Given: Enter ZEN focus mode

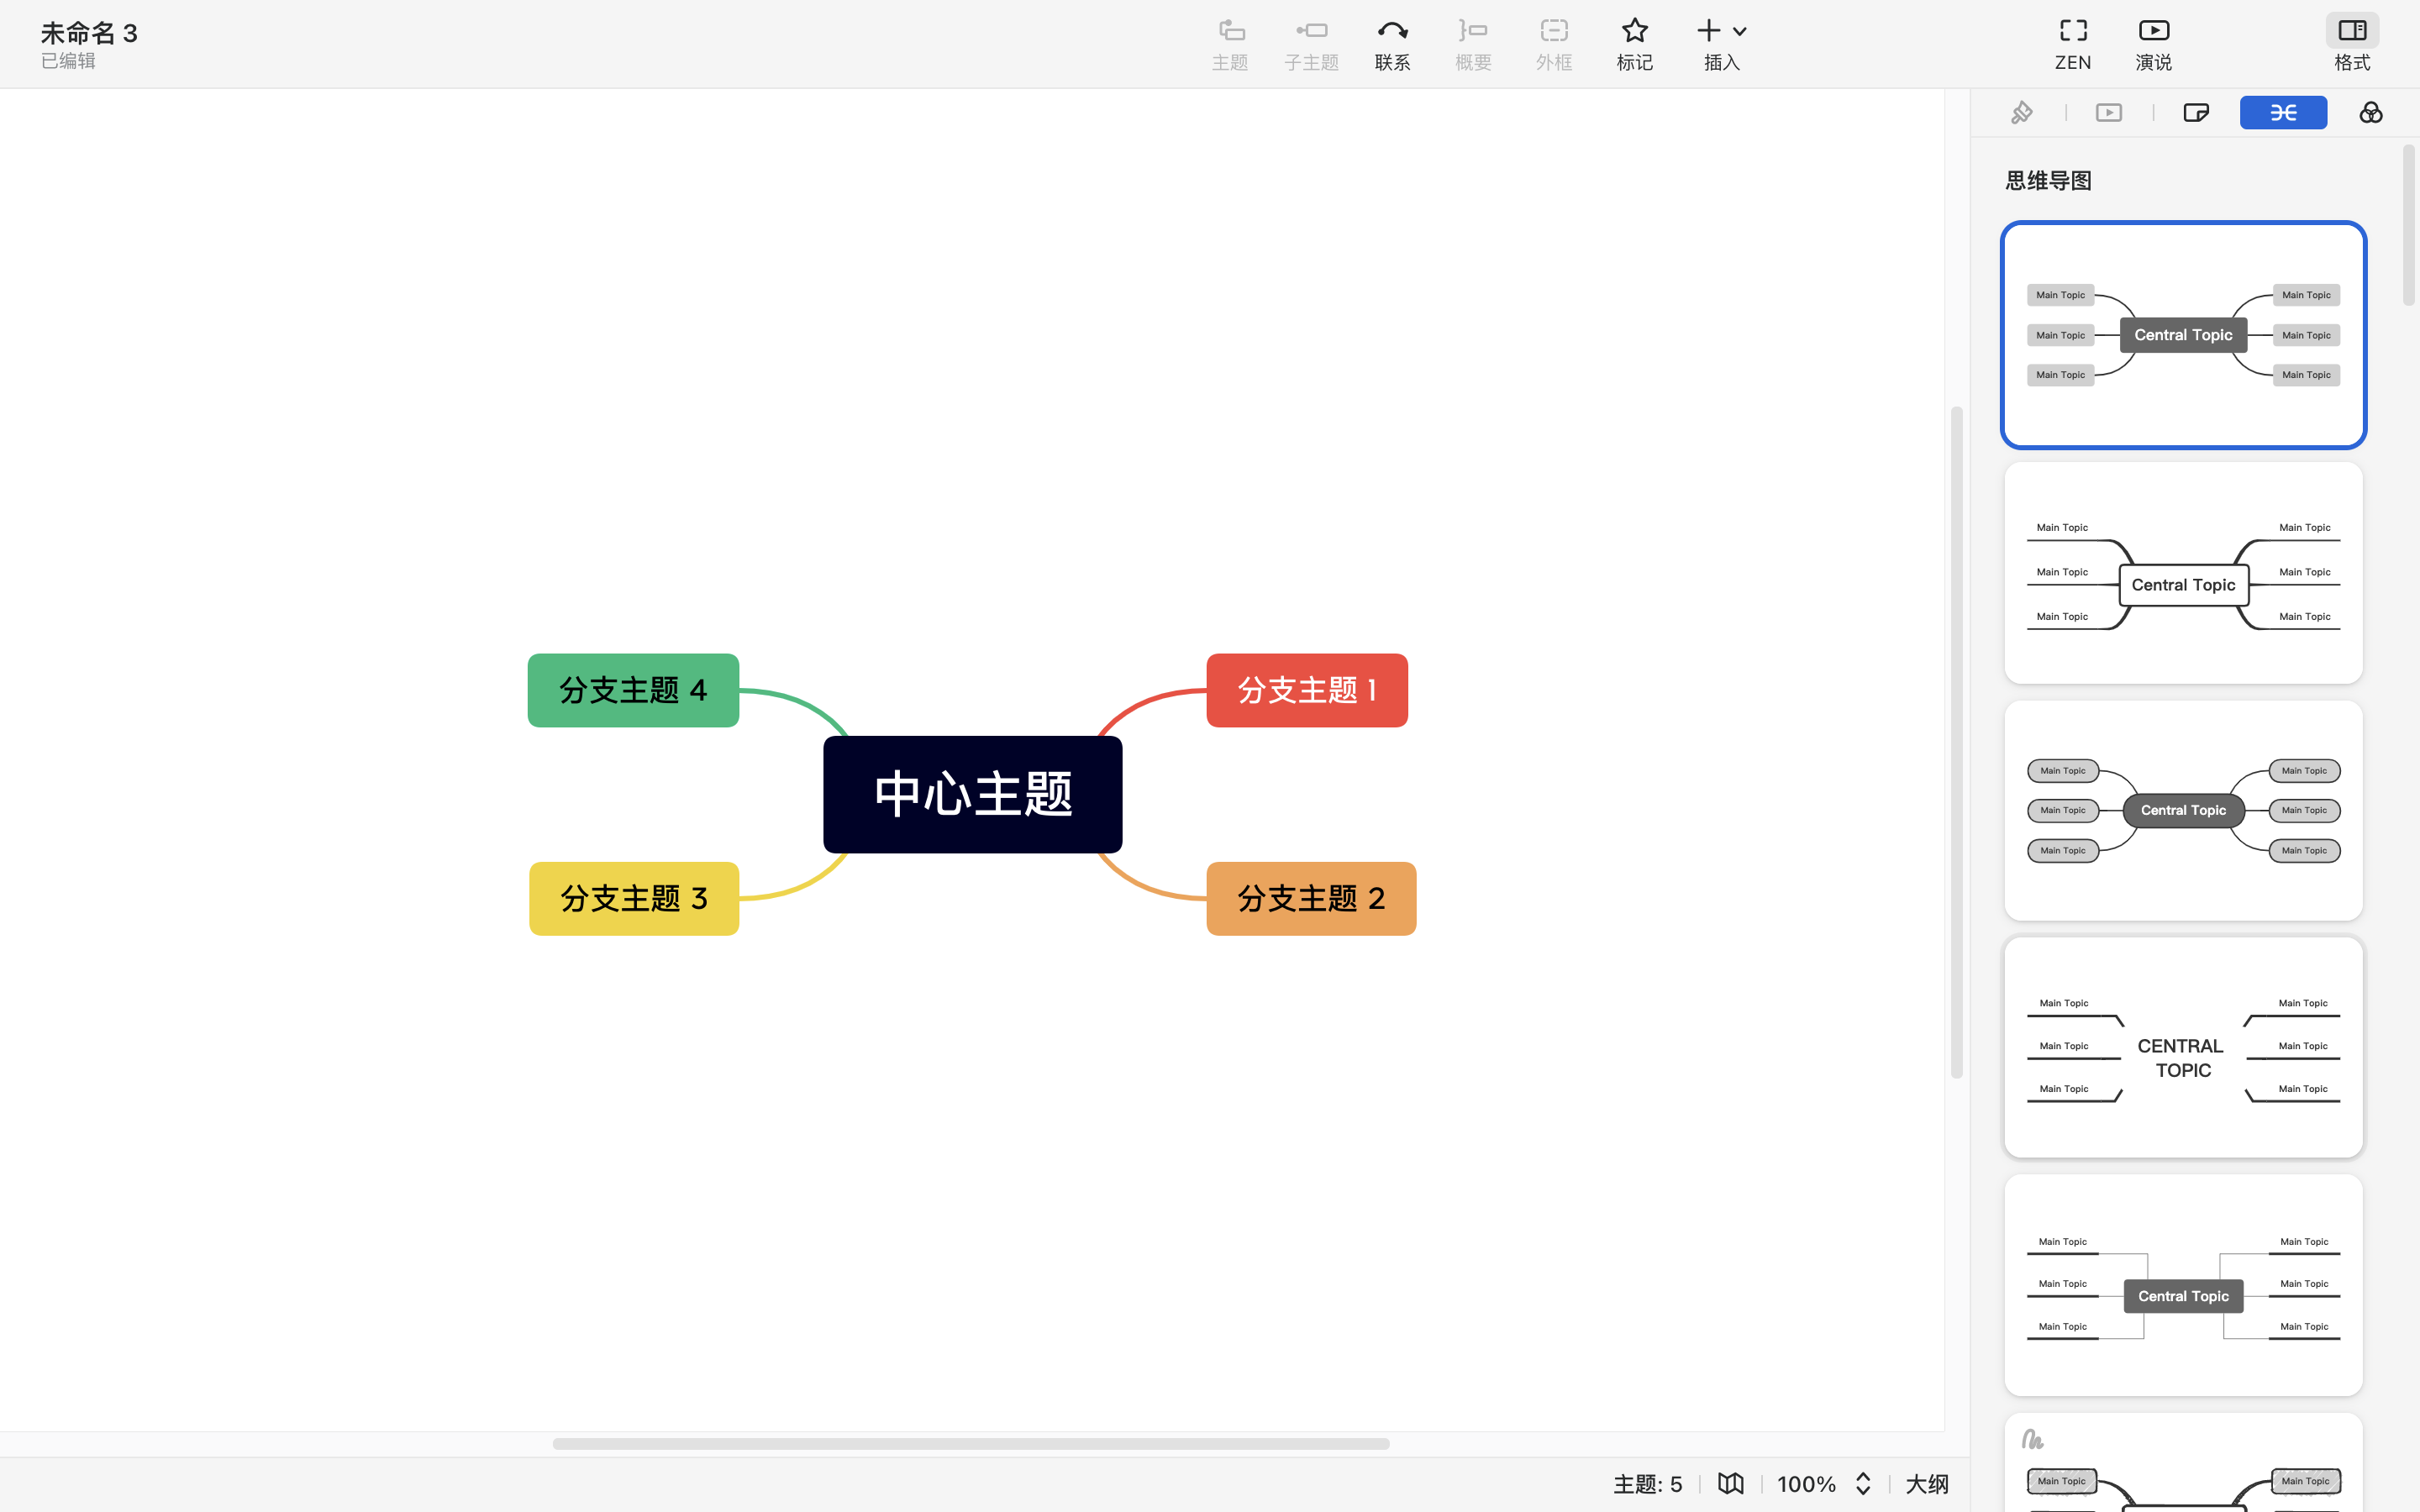Looking at the screenshot, I should pos(2072,43).
